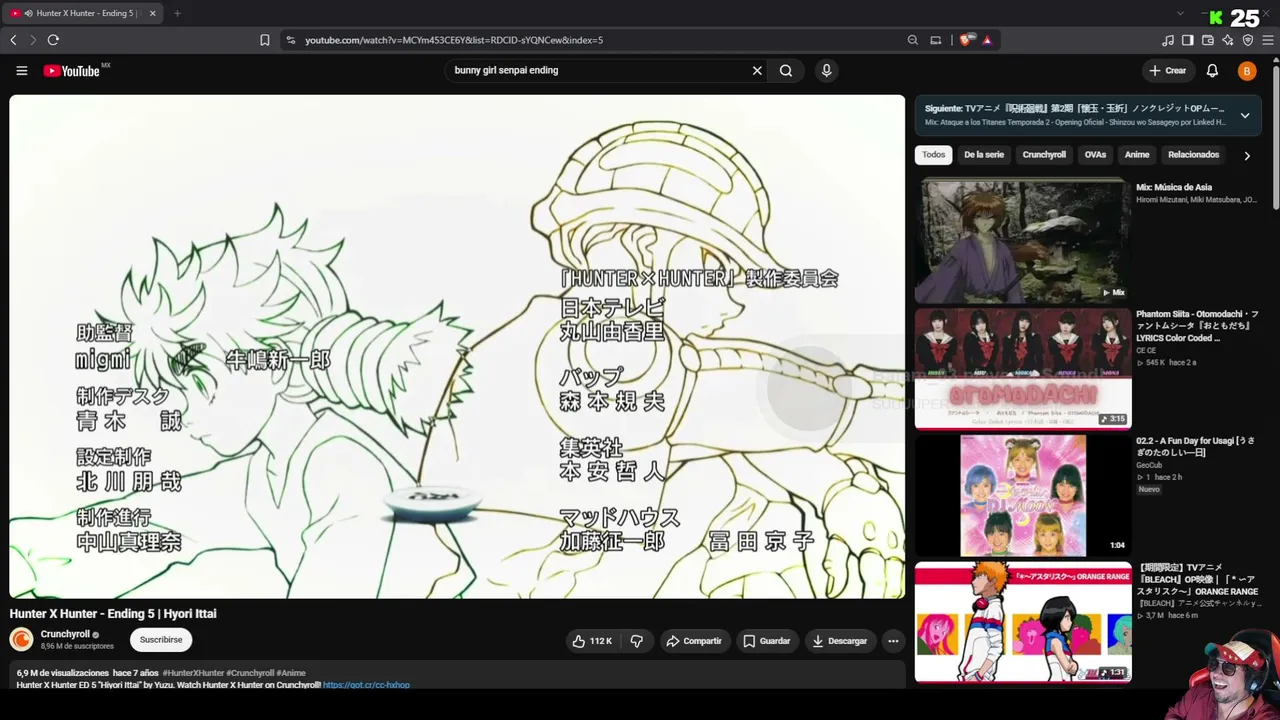
Task: Open the account avatar menu
Action: pos(1246,71)
